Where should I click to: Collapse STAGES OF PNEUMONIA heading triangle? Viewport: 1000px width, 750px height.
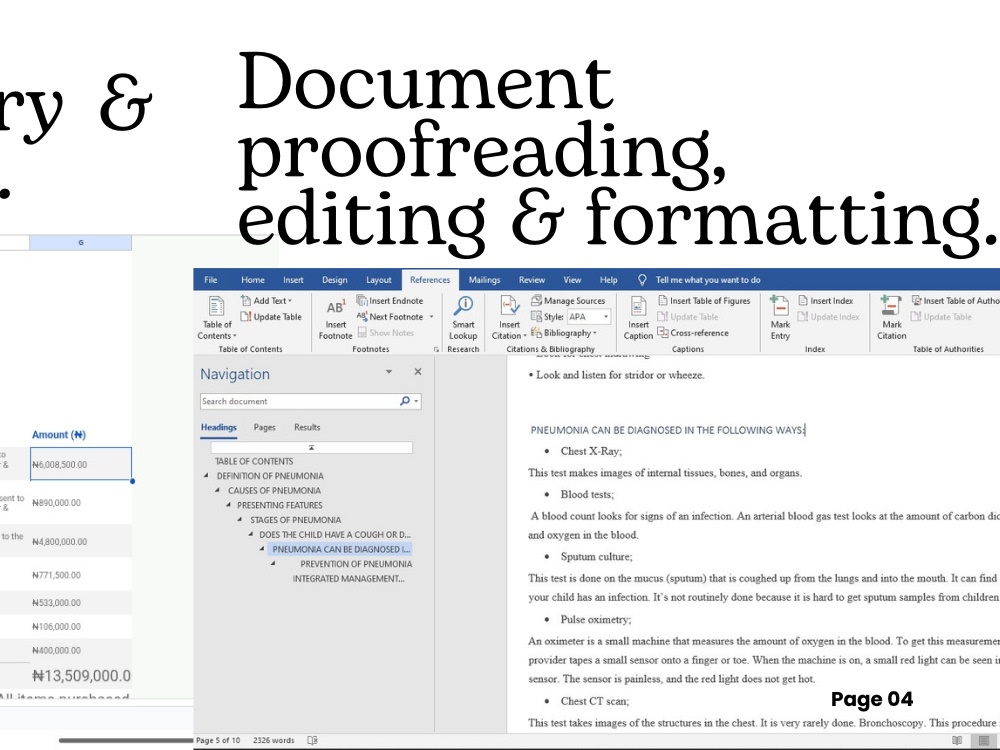coord(240,519)
